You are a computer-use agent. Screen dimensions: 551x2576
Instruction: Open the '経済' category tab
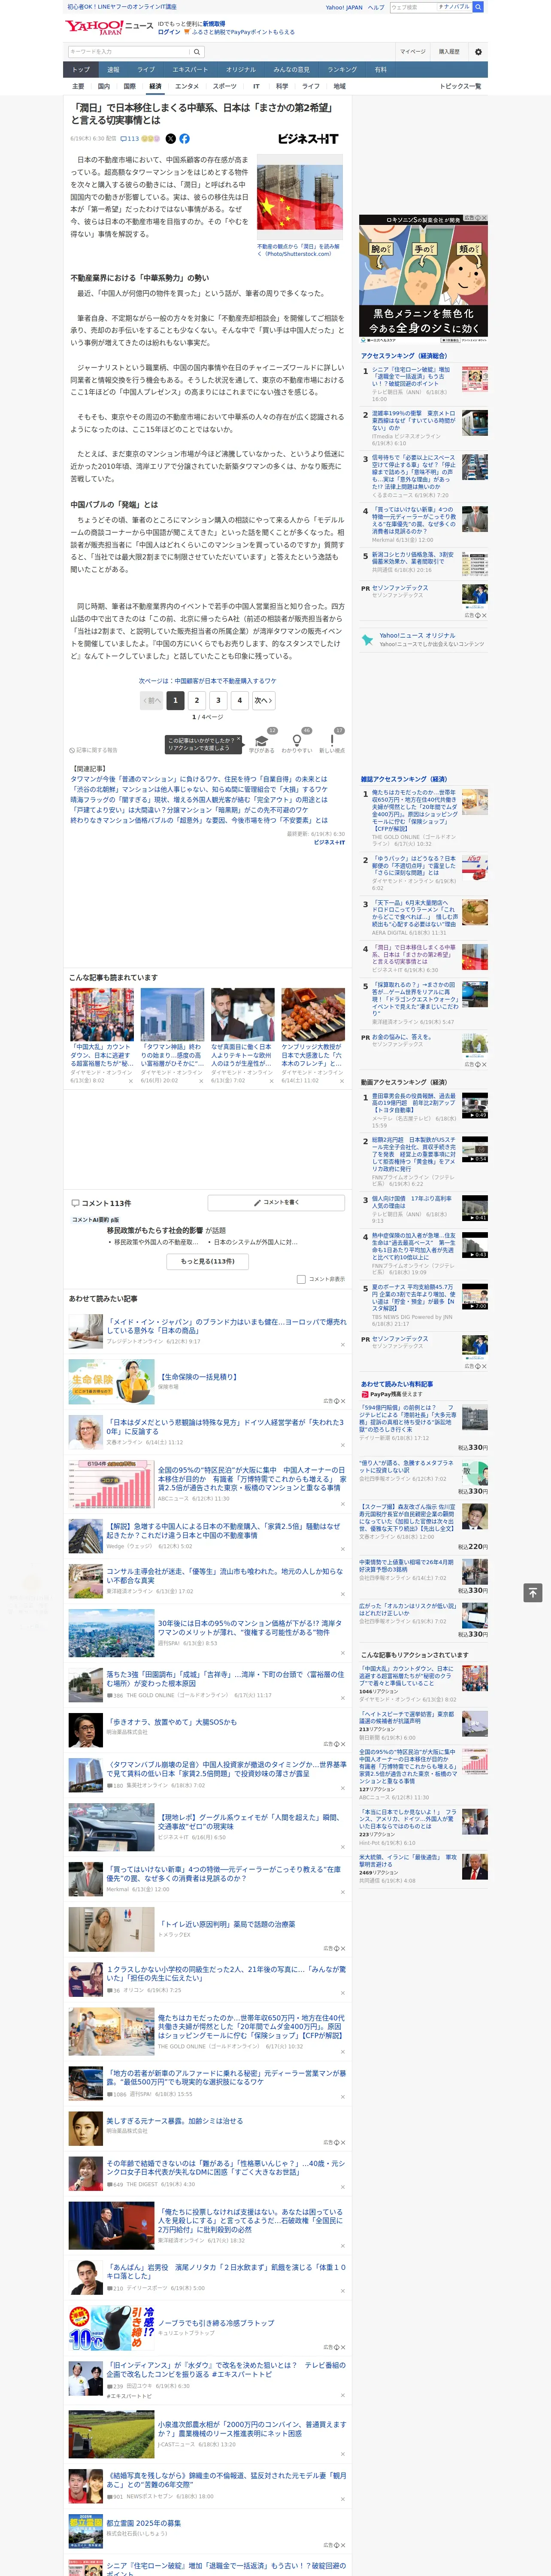click(154, 86)
